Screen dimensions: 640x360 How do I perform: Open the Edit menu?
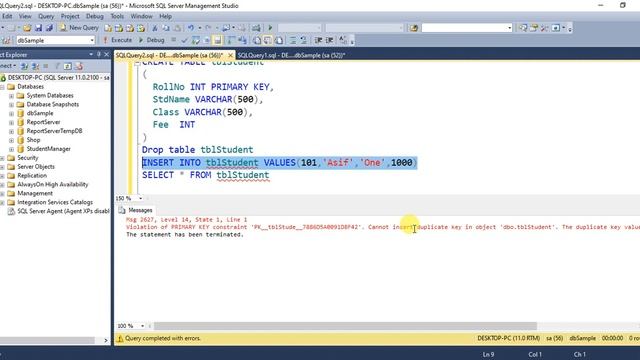coord(7,16)
